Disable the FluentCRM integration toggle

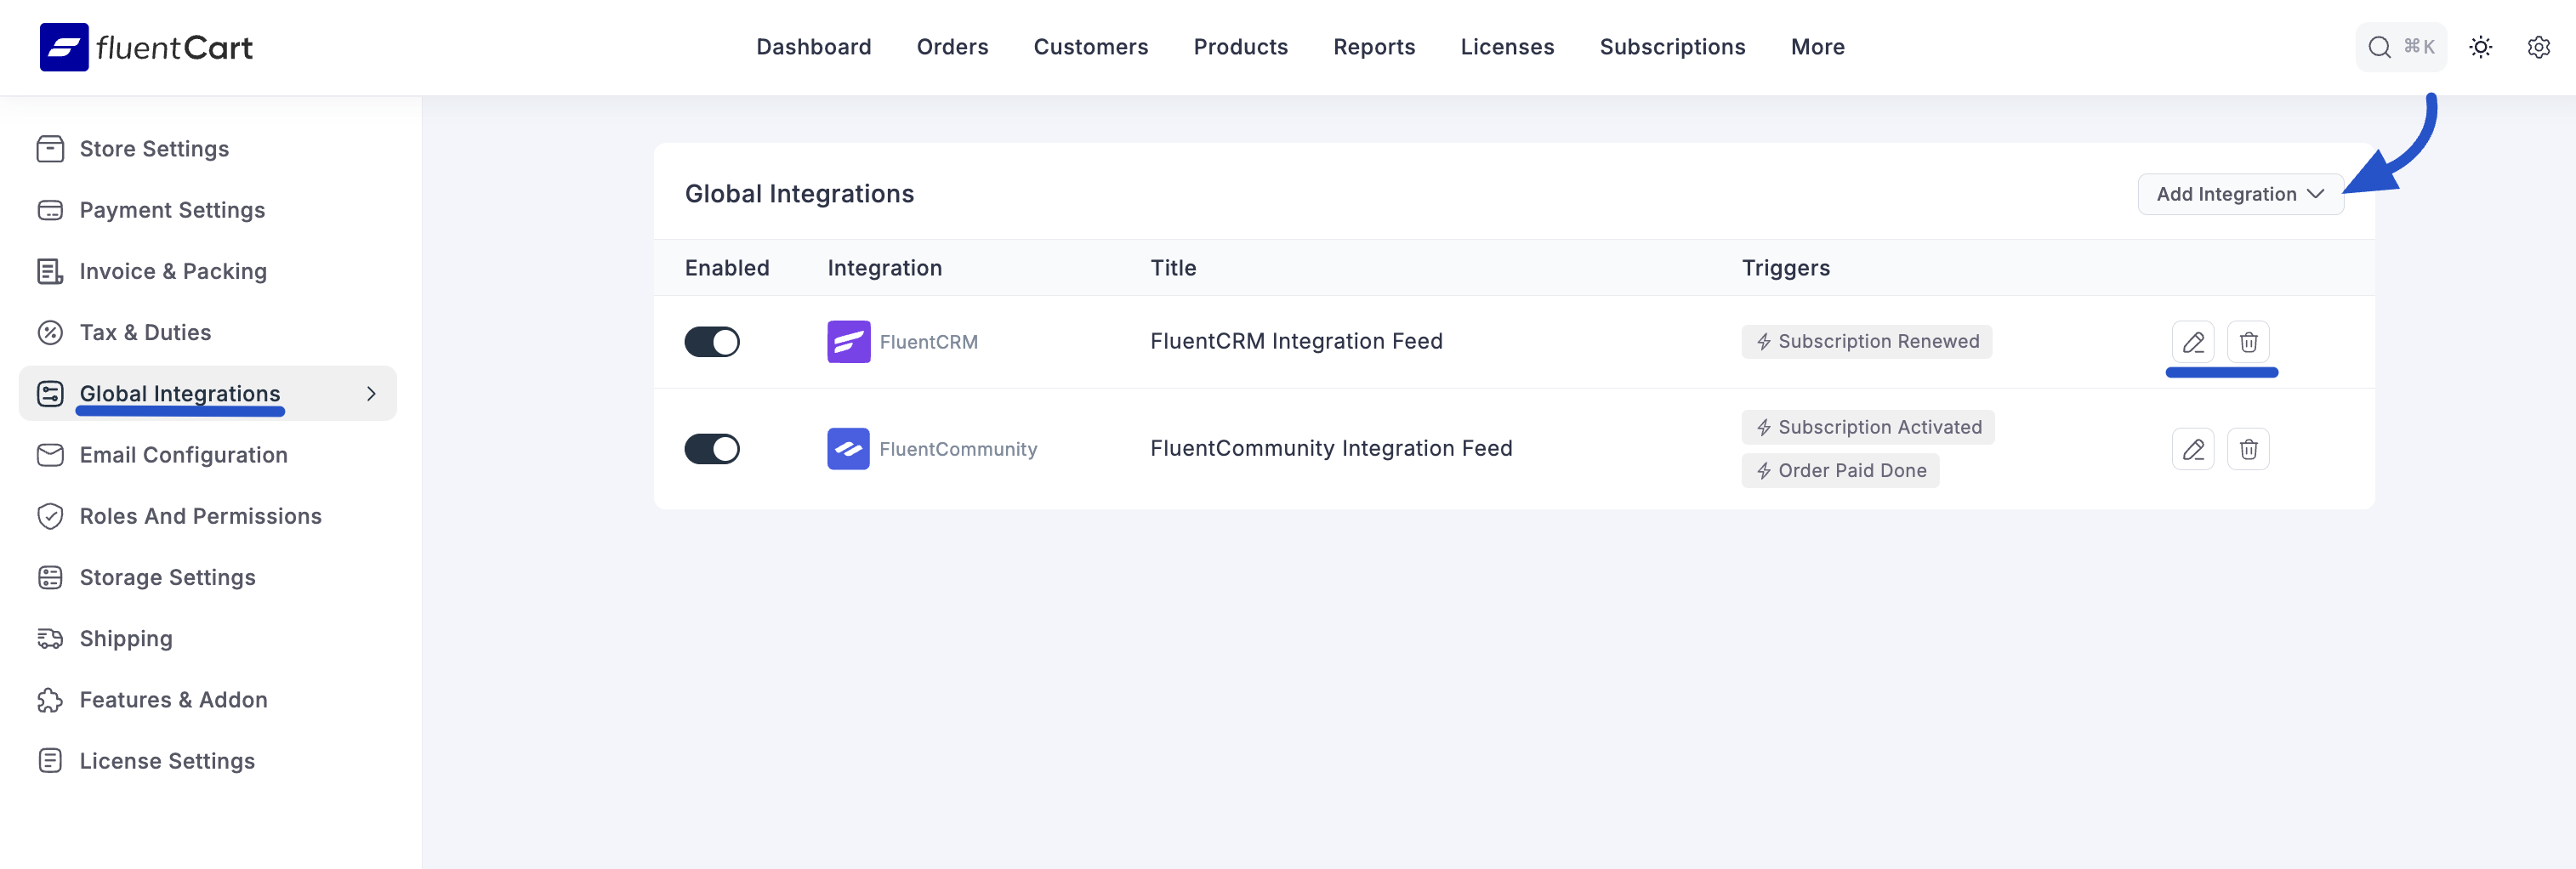click(x=711, y=341)
